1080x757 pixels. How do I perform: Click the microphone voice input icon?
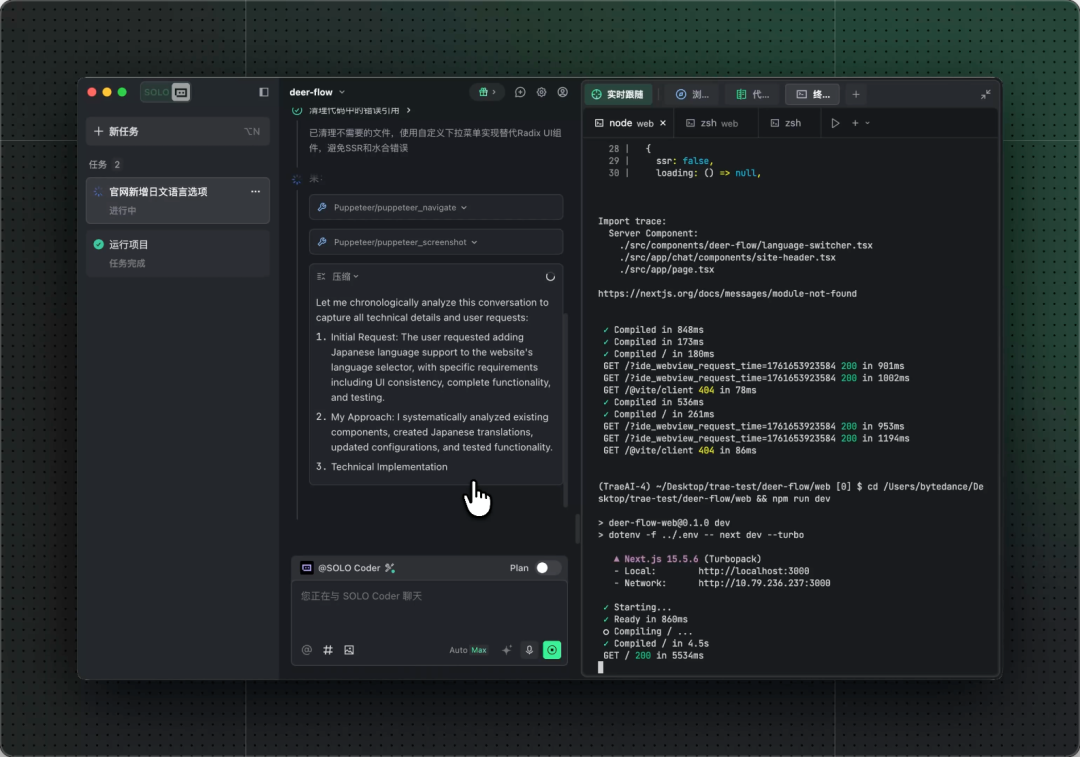(x=529, y=650)
